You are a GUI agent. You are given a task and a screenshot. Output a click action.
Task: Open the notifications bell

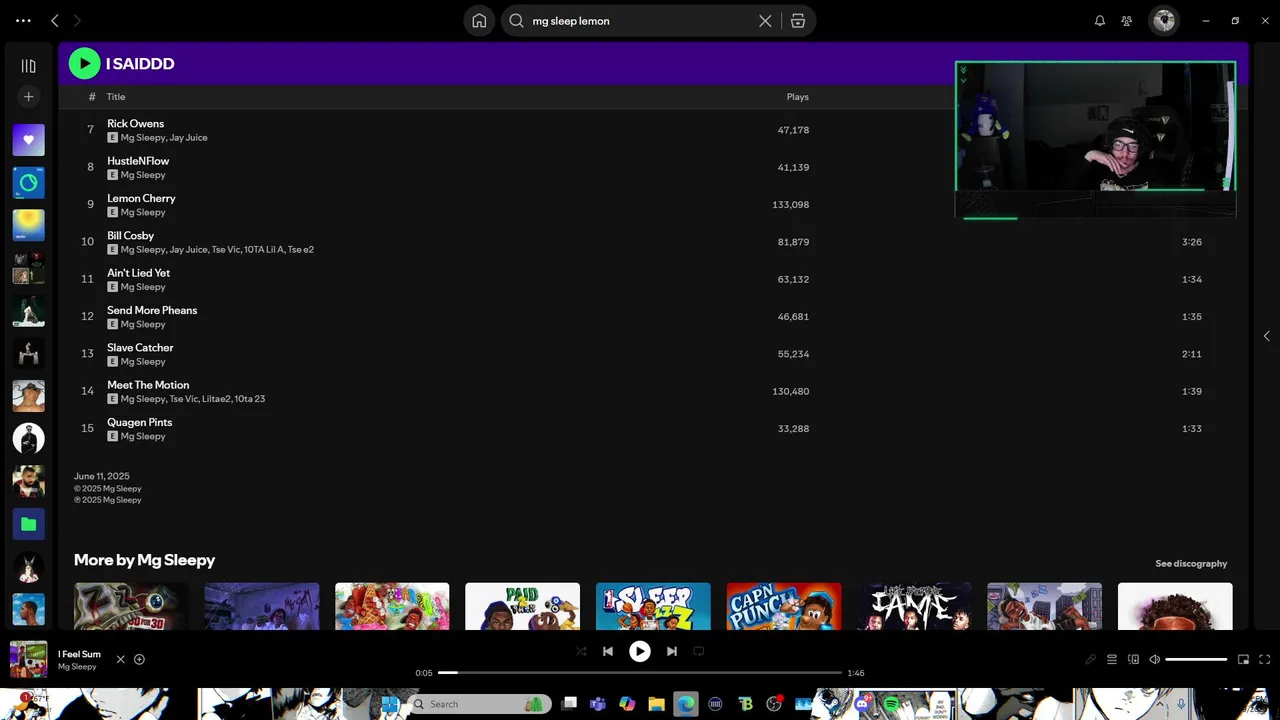(x=1100, y=20)
